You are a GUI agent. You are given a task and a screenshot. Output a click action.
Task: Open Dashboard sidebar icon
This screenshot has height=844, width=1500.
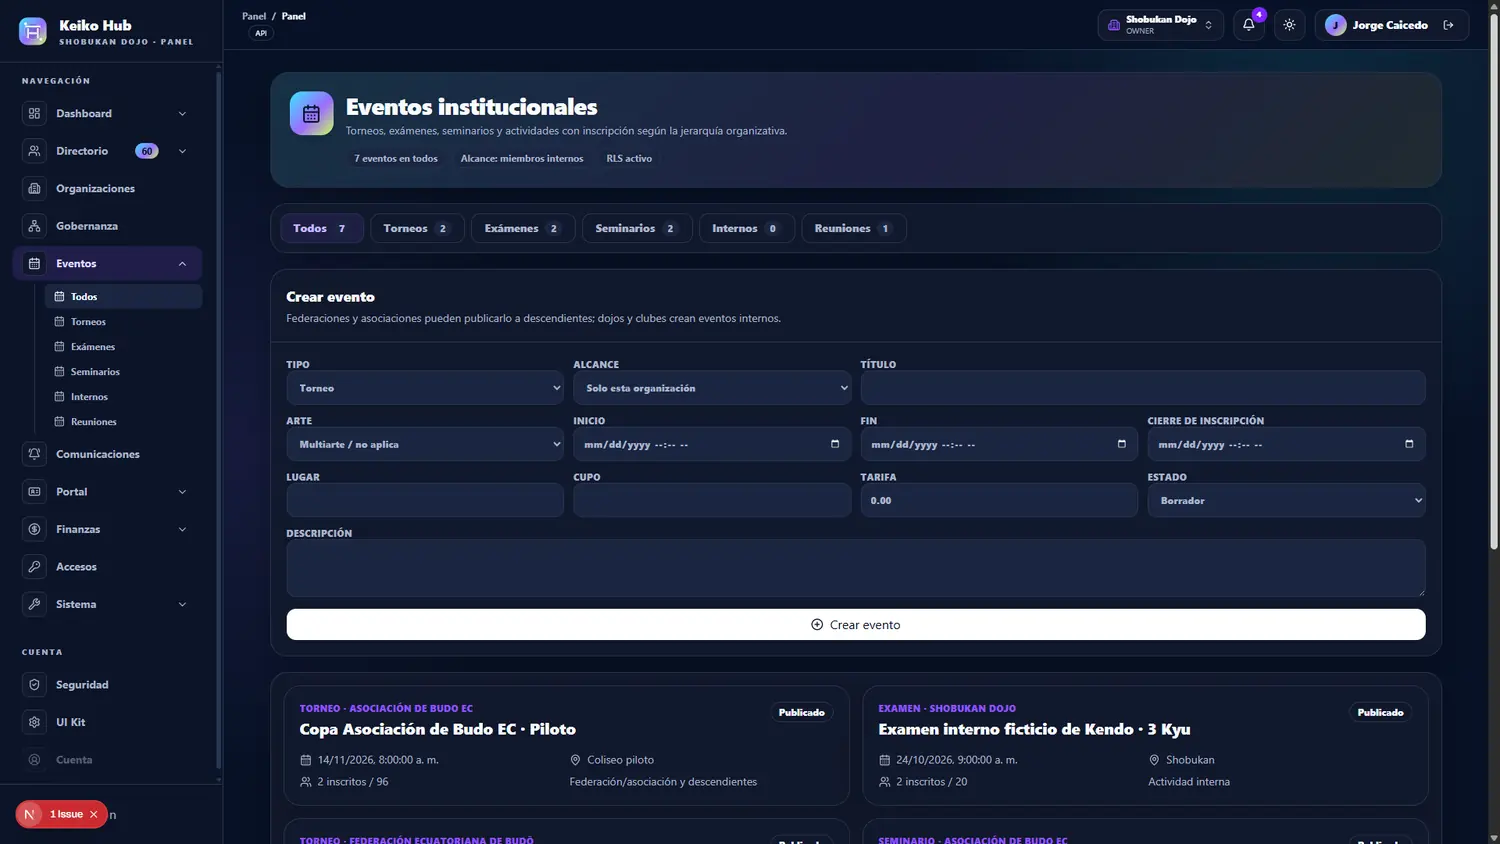pos(34,114)
